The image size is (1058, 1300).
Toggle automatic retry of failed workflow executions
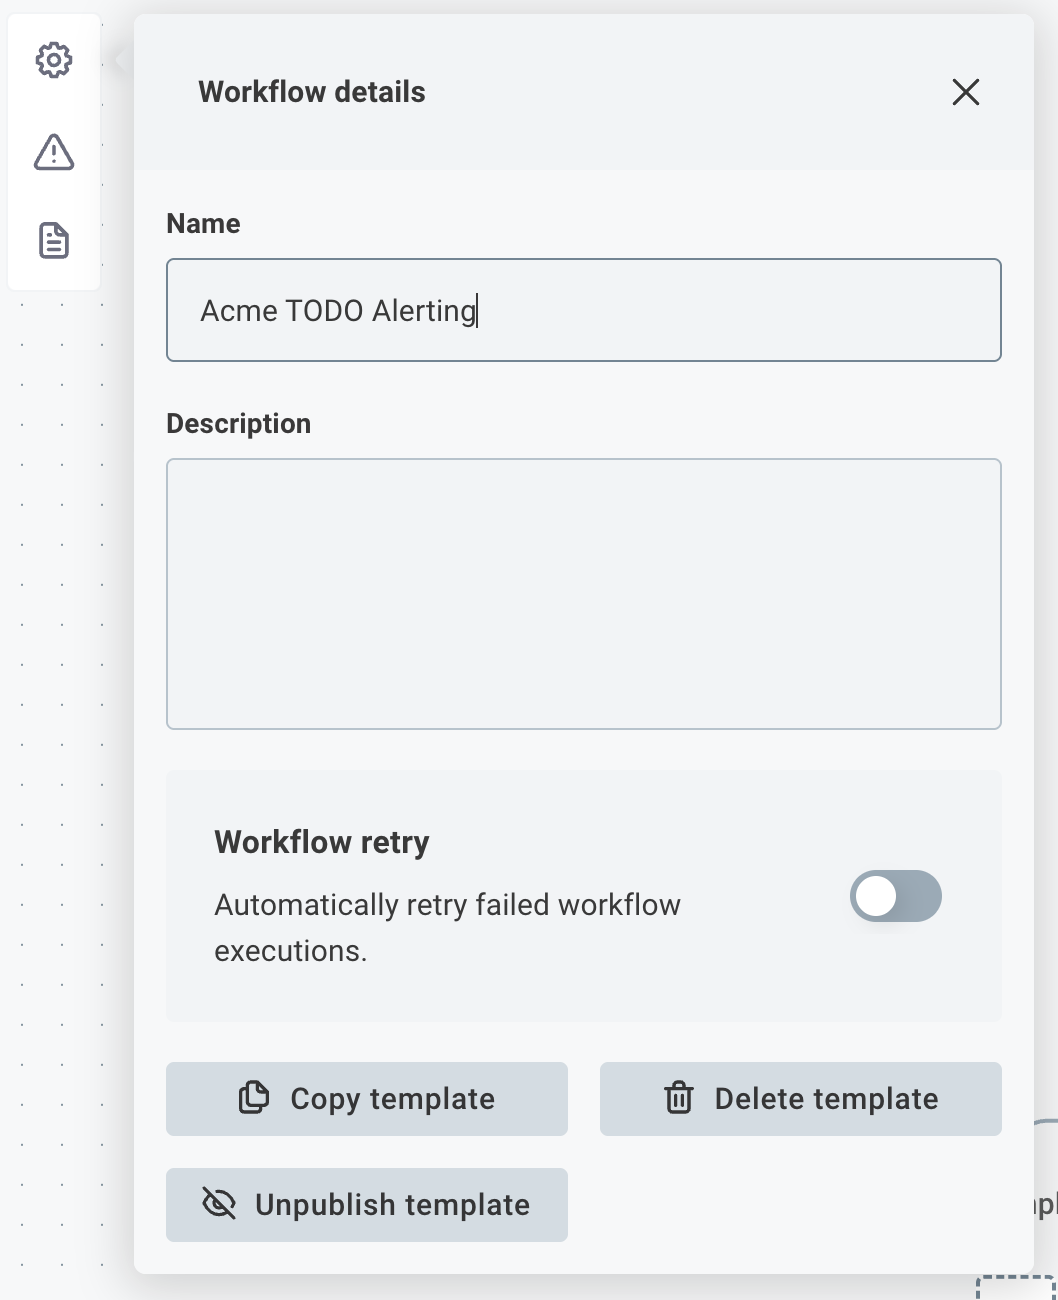click(895, 896)
